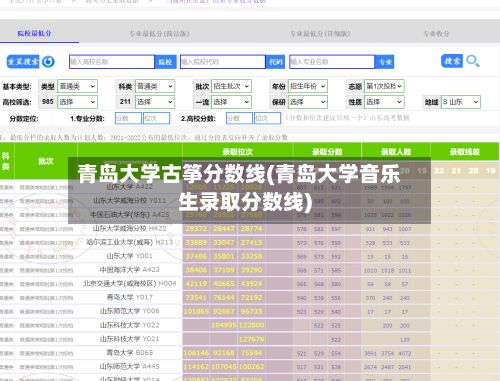Focus the 输入高校名称 input field
This screenshot has width=500, height=381.
[x=112, y=62]
